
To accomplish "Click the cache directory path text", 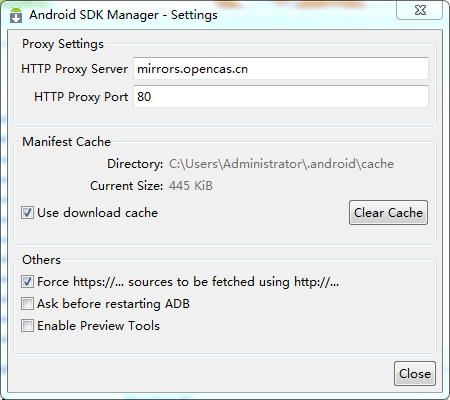I will pos(281,164).
